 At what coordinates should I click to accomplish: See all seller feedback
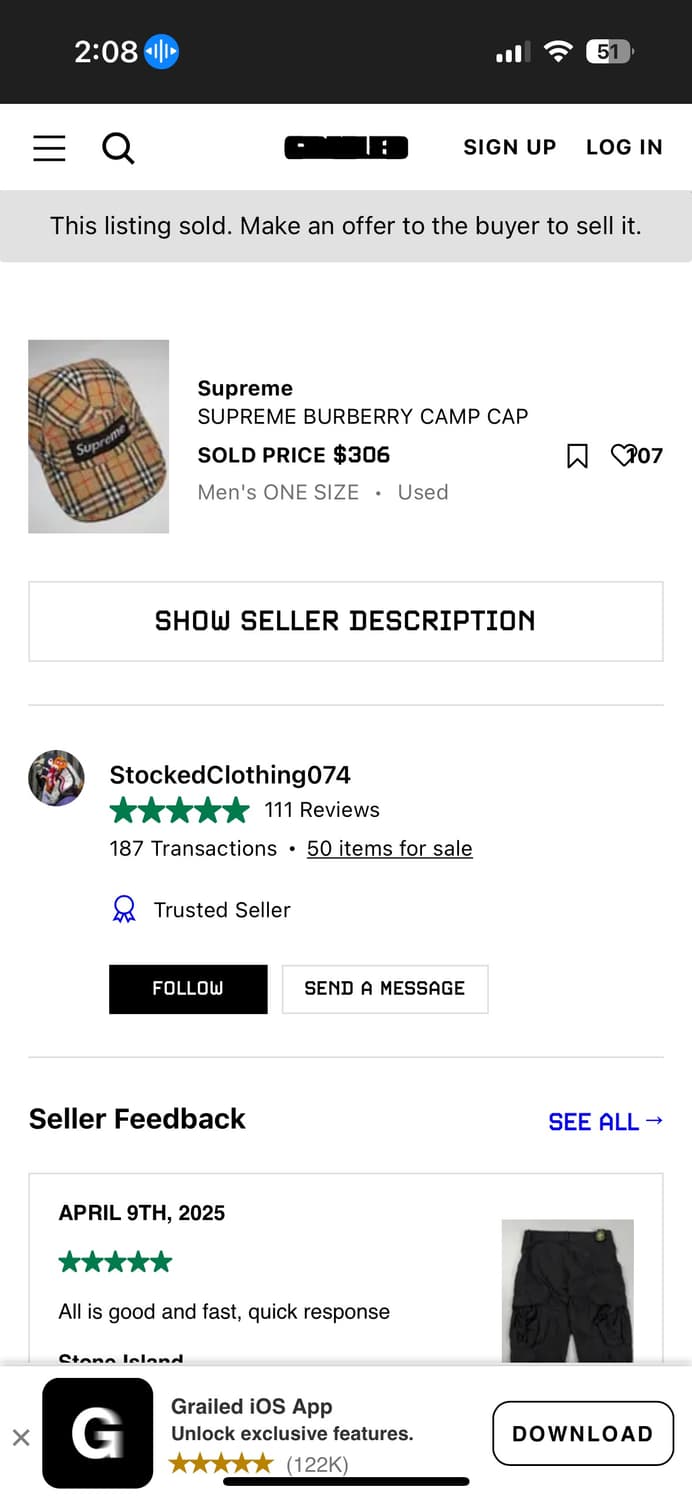click(605, 1121)
